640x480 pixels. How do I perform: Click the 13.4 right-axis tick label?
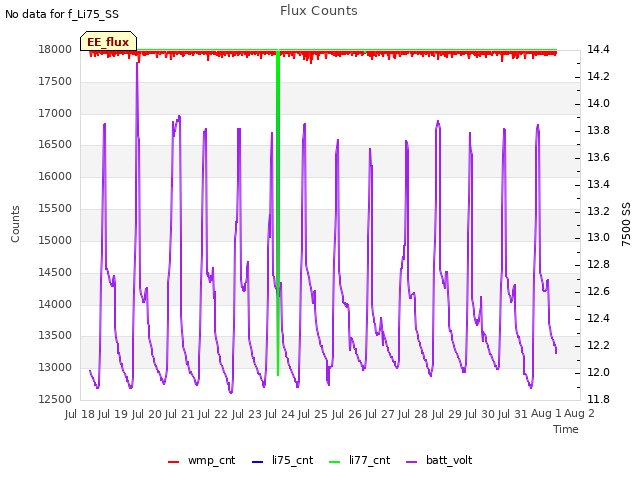tap(598, 184)
